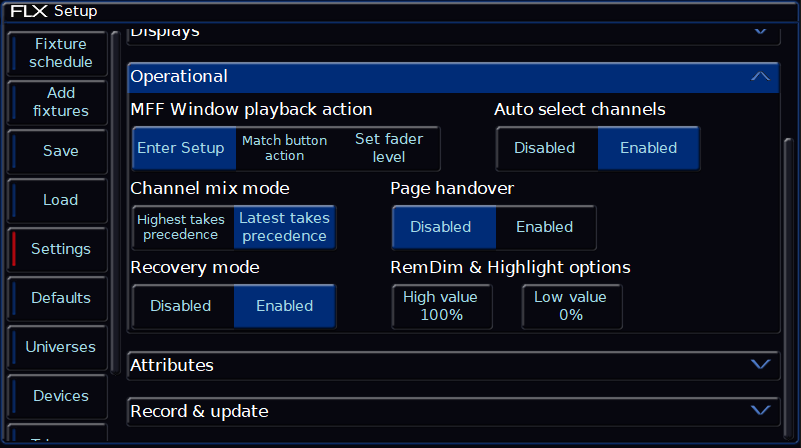Select Latest takes precedence mix mode
This screenshot has width=801, height=448.
(x=285, y=227)
